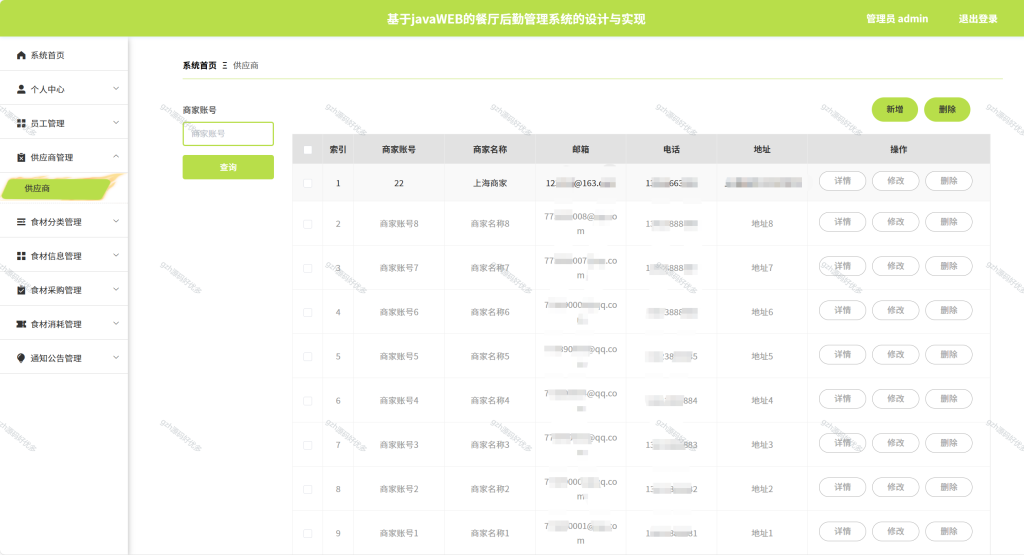Click the green 新增 button

click(895, 109)
